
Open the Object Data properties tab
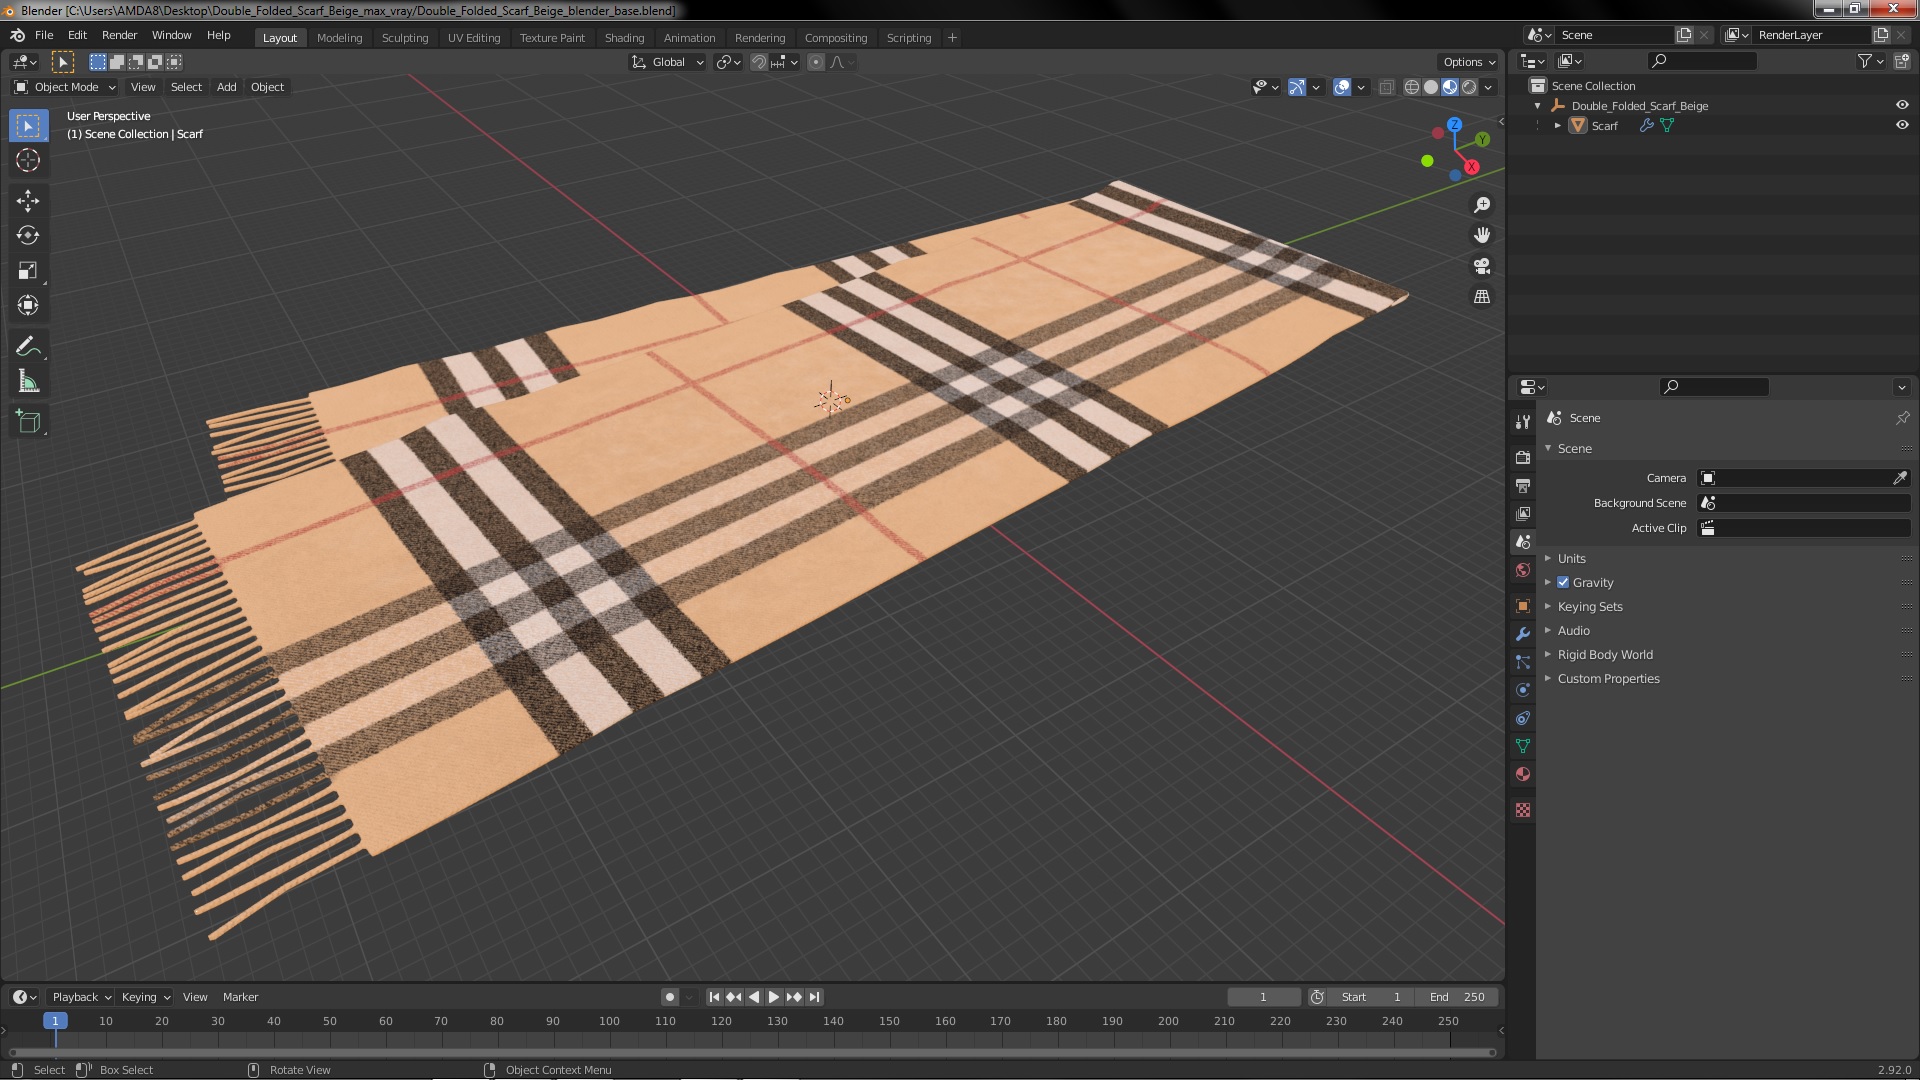1522,746
